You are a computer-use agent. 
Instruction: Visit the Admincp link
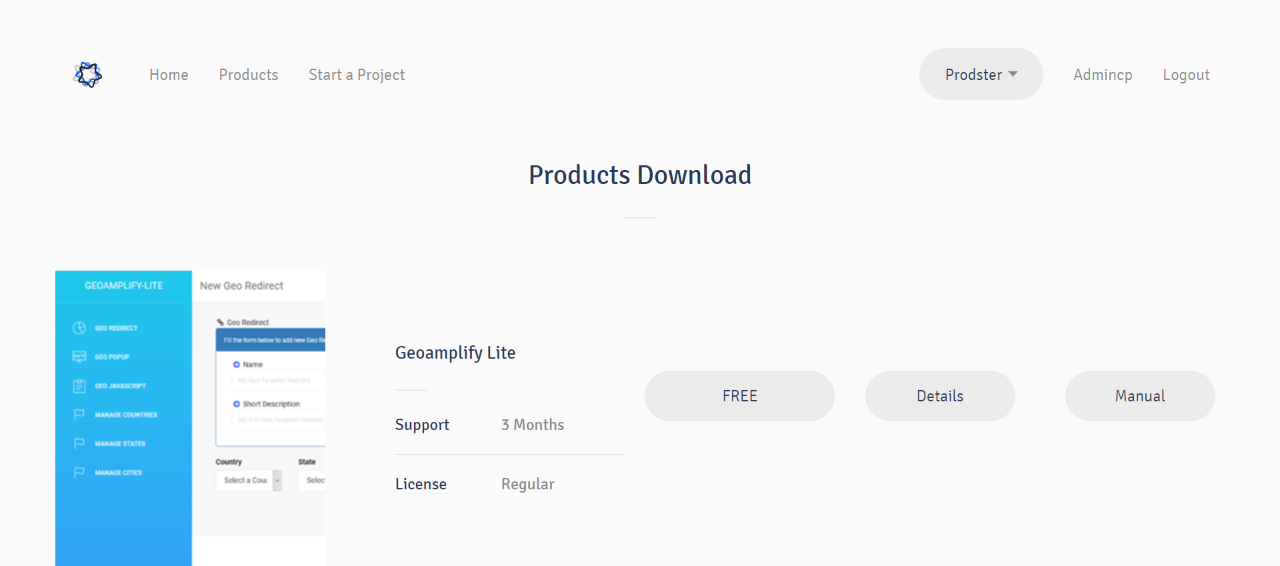(x=1102, y=75)
